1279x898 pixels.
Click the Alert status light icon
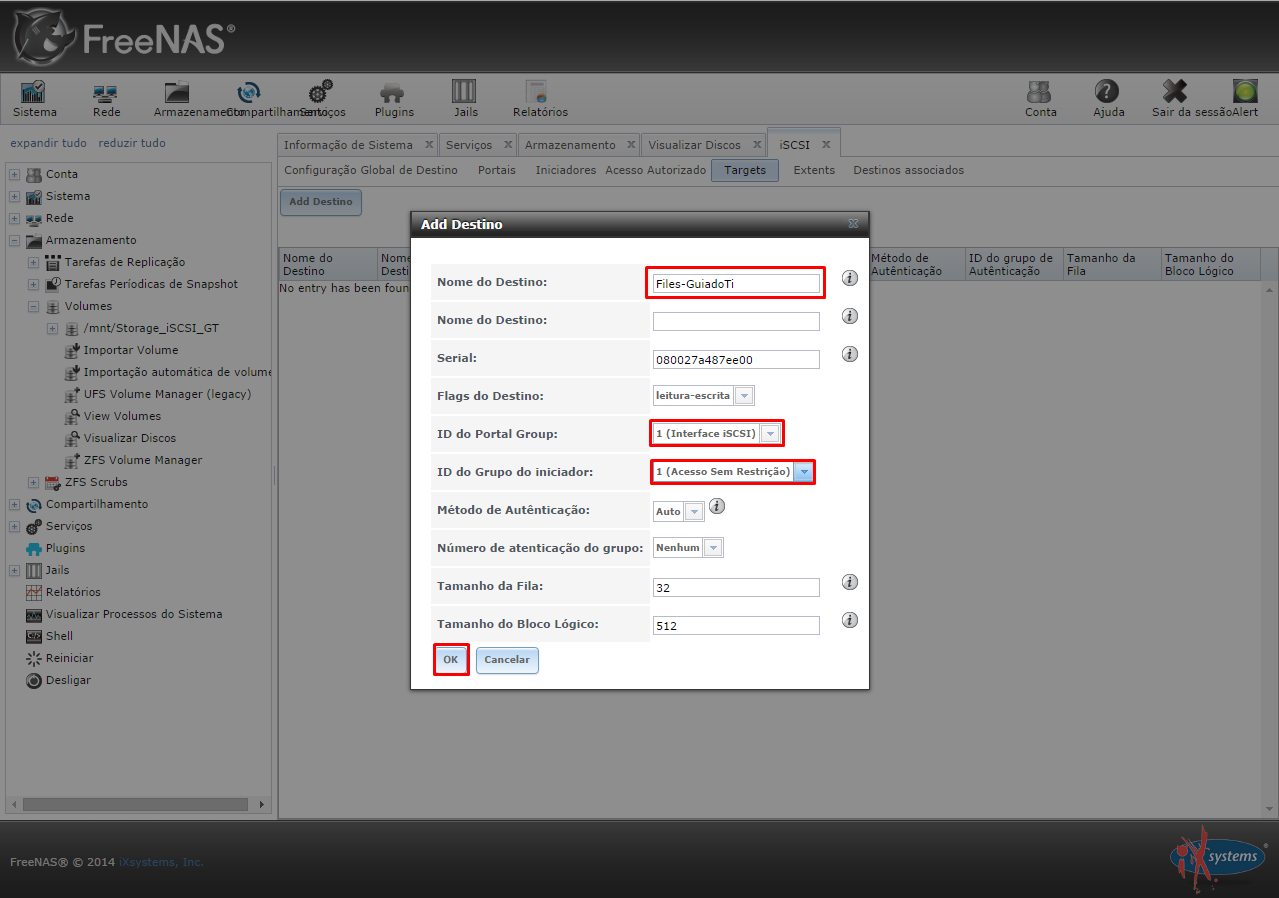click(1244, 93)
